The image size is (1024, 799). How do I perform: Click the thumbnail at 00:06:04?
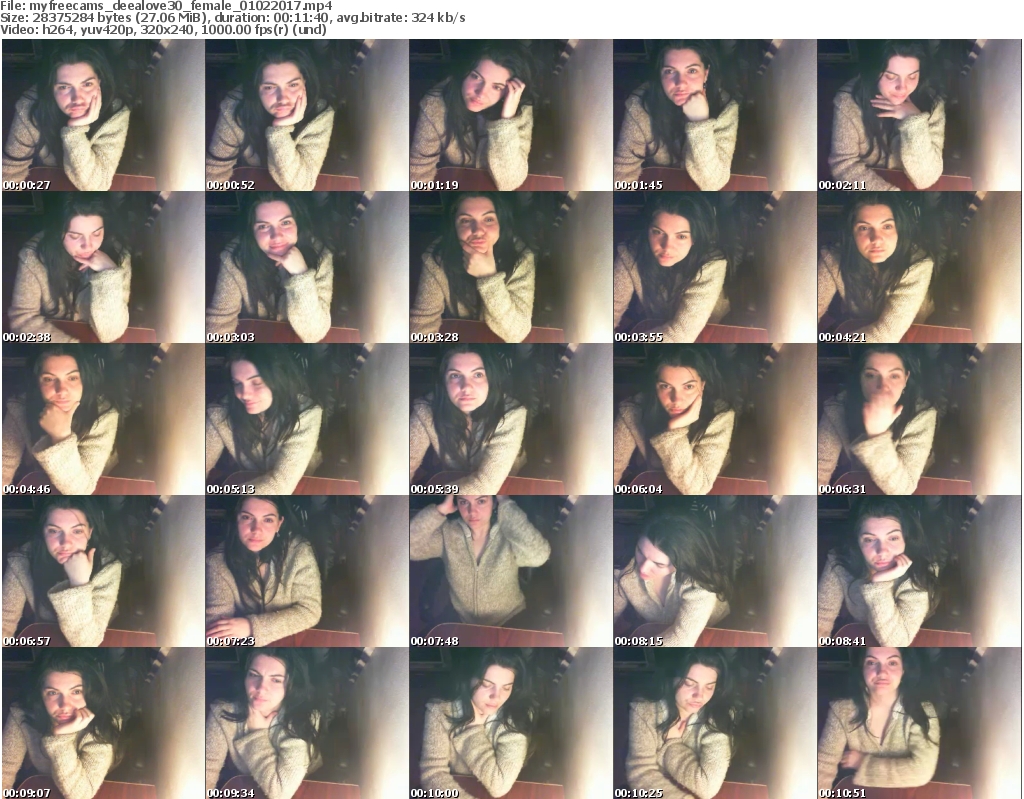coord(714,419)
